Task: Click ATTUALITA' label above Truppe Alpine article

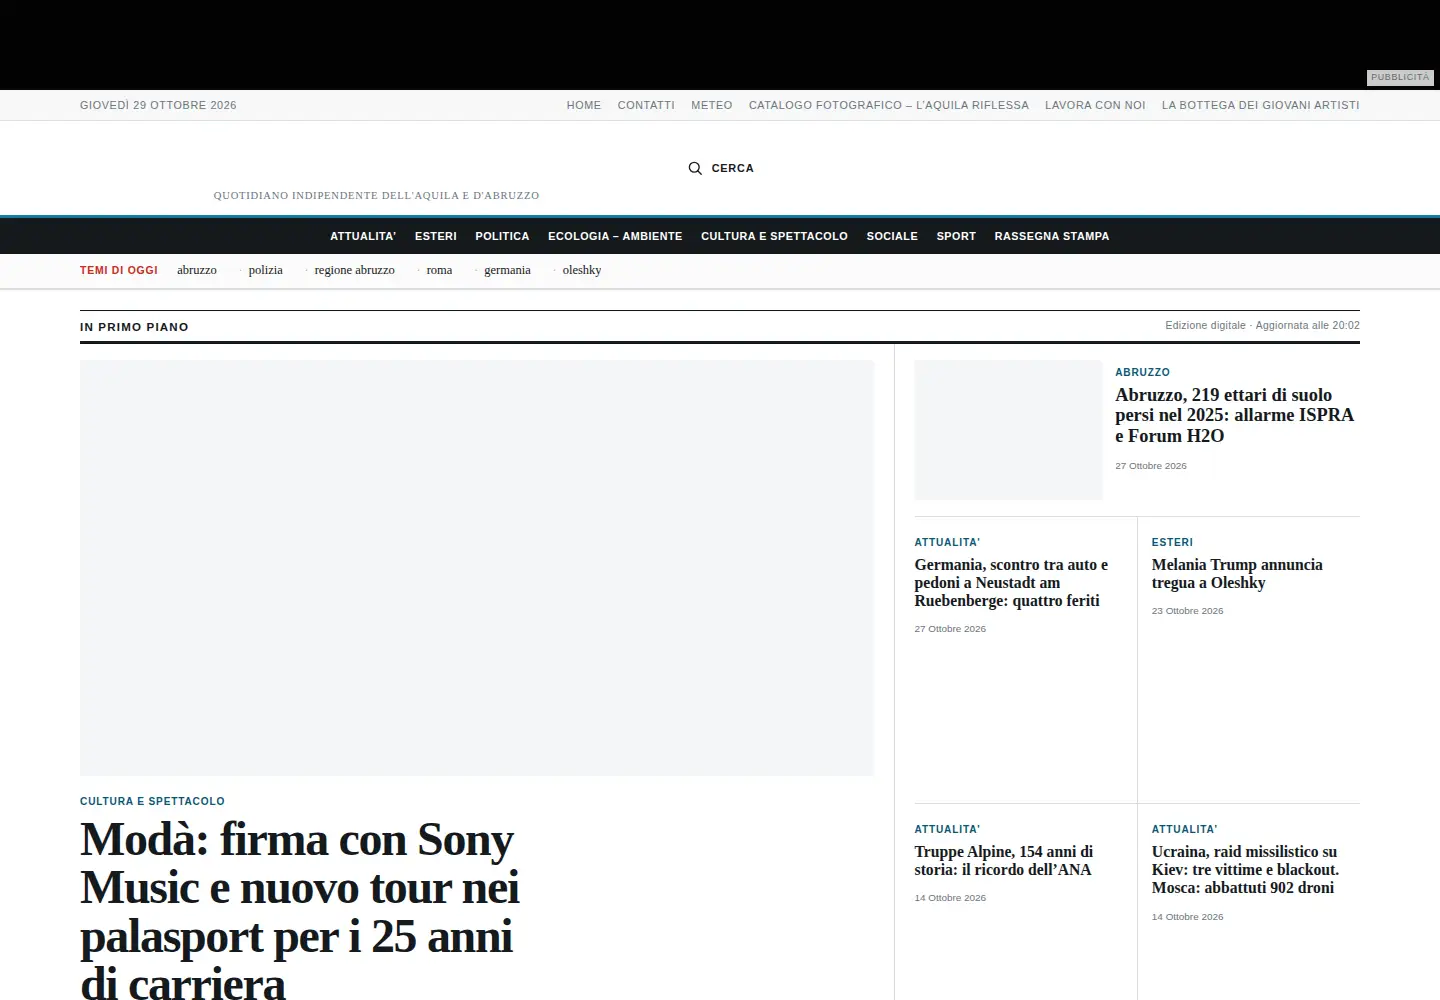Action: click(947, 829)
